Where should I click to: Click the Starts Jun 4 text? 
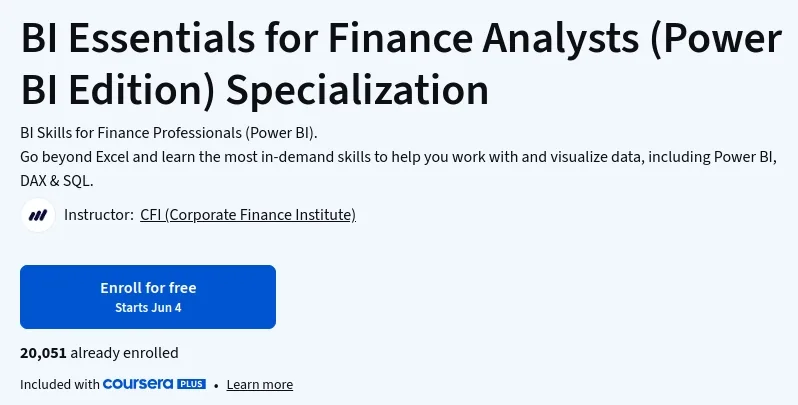(x=148, y=308)
